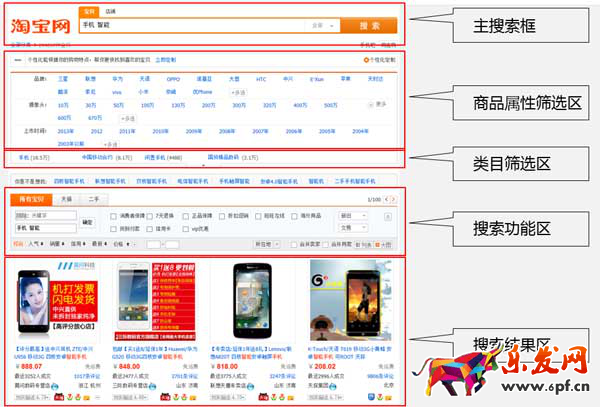Click the minimum price input box

(153, 244)
